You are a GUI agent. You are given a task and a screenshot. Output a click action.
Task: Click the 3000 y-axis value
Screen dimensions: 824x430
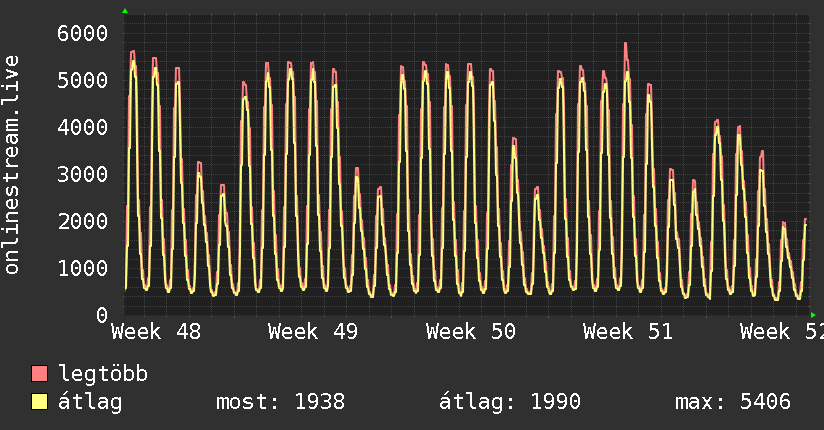tap(83, 174)
